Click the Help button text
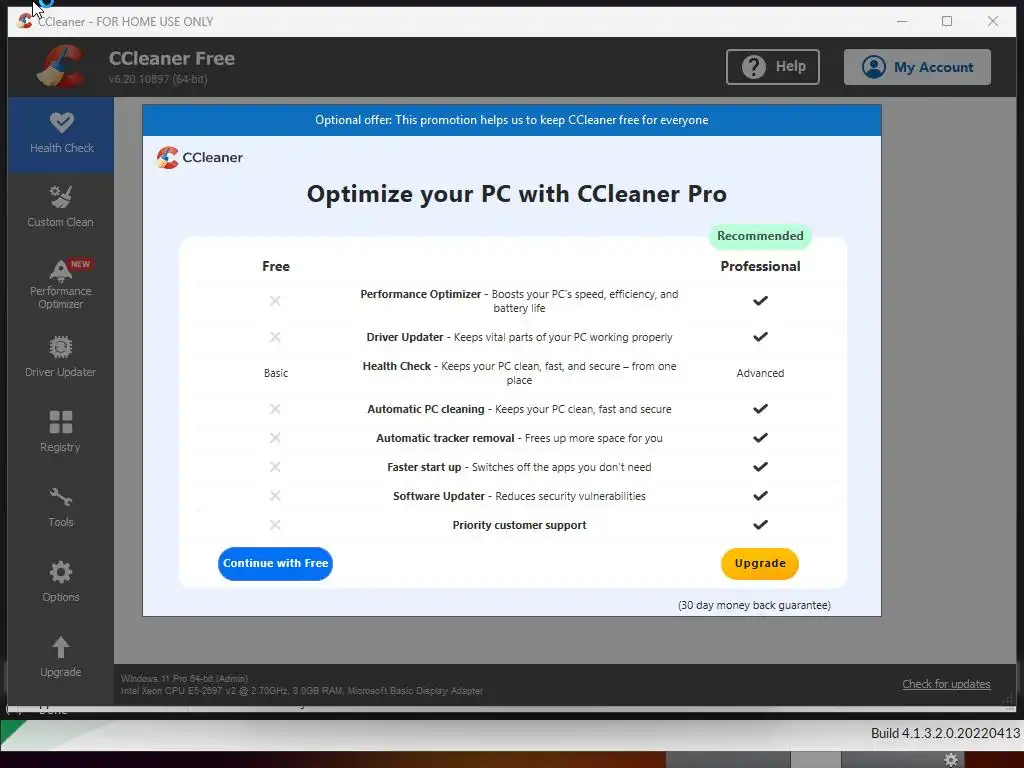 point(791,67)
